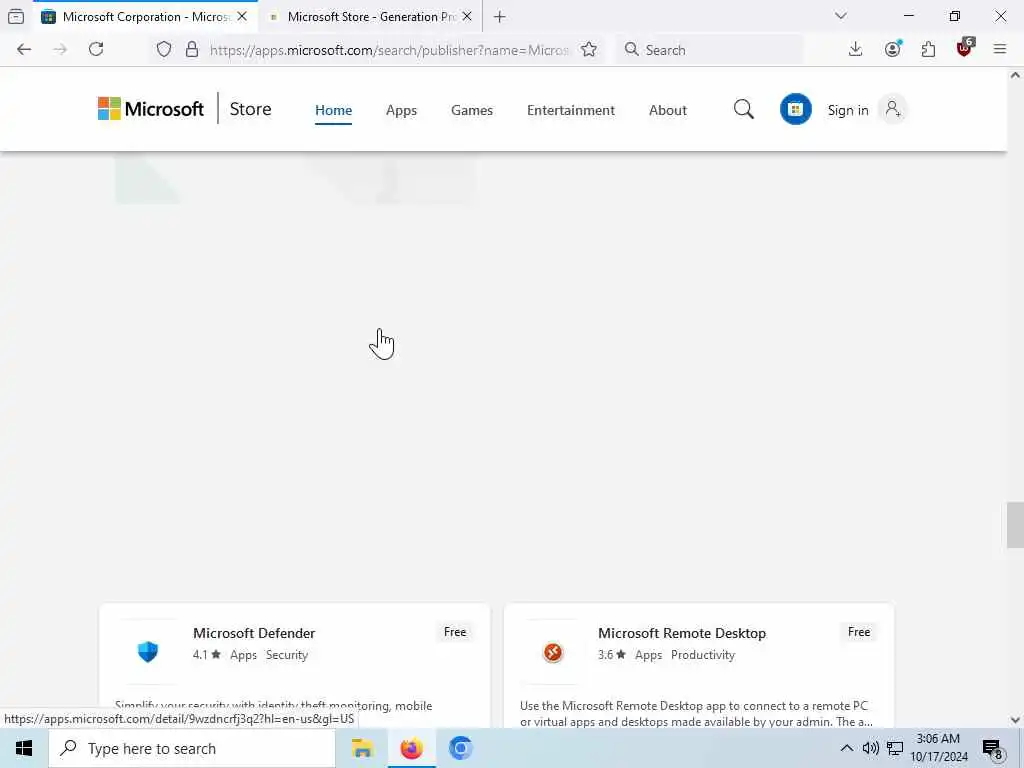1024x768 pixels.
Task: Click the page vertical scrollbar thumb
Action: click(1015, 524)
